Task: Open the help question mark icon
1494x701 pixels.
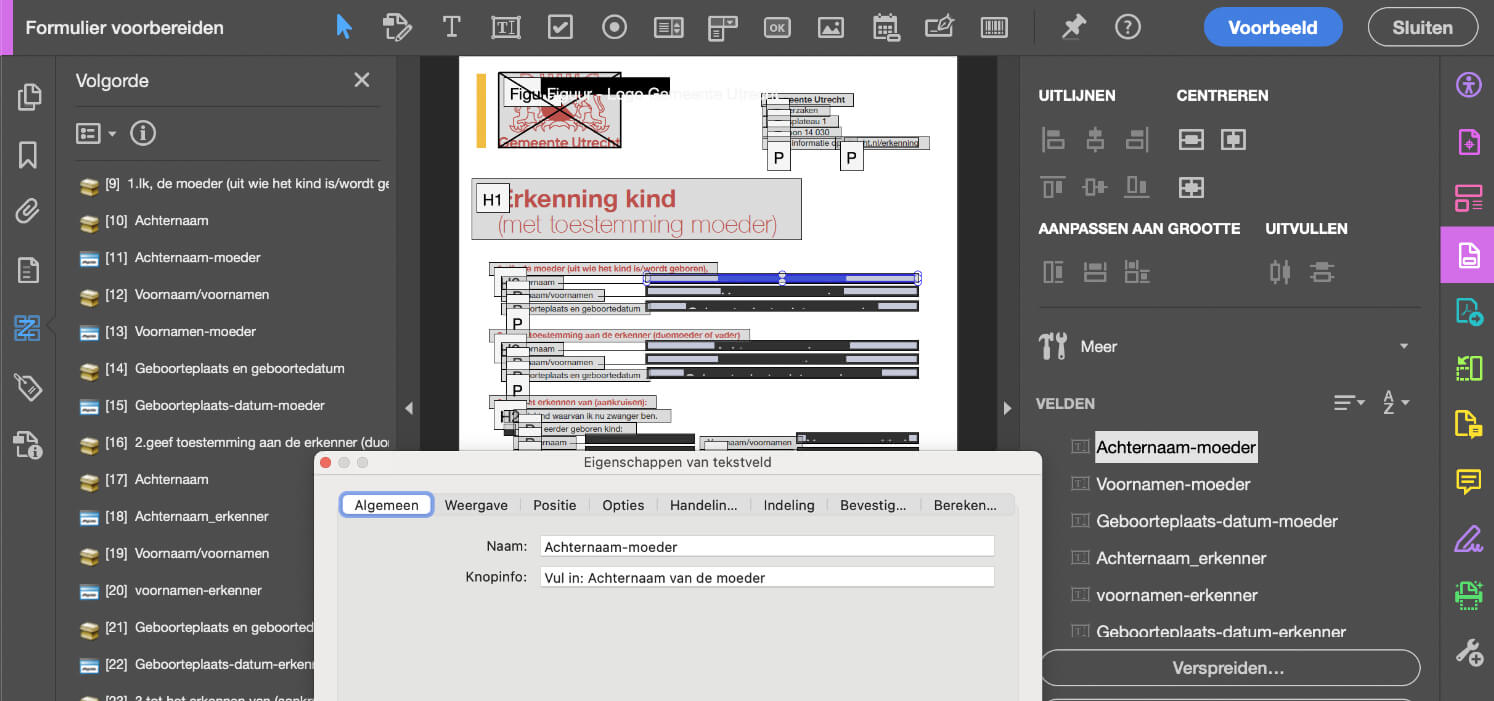Action: [x=1128, y=27]
